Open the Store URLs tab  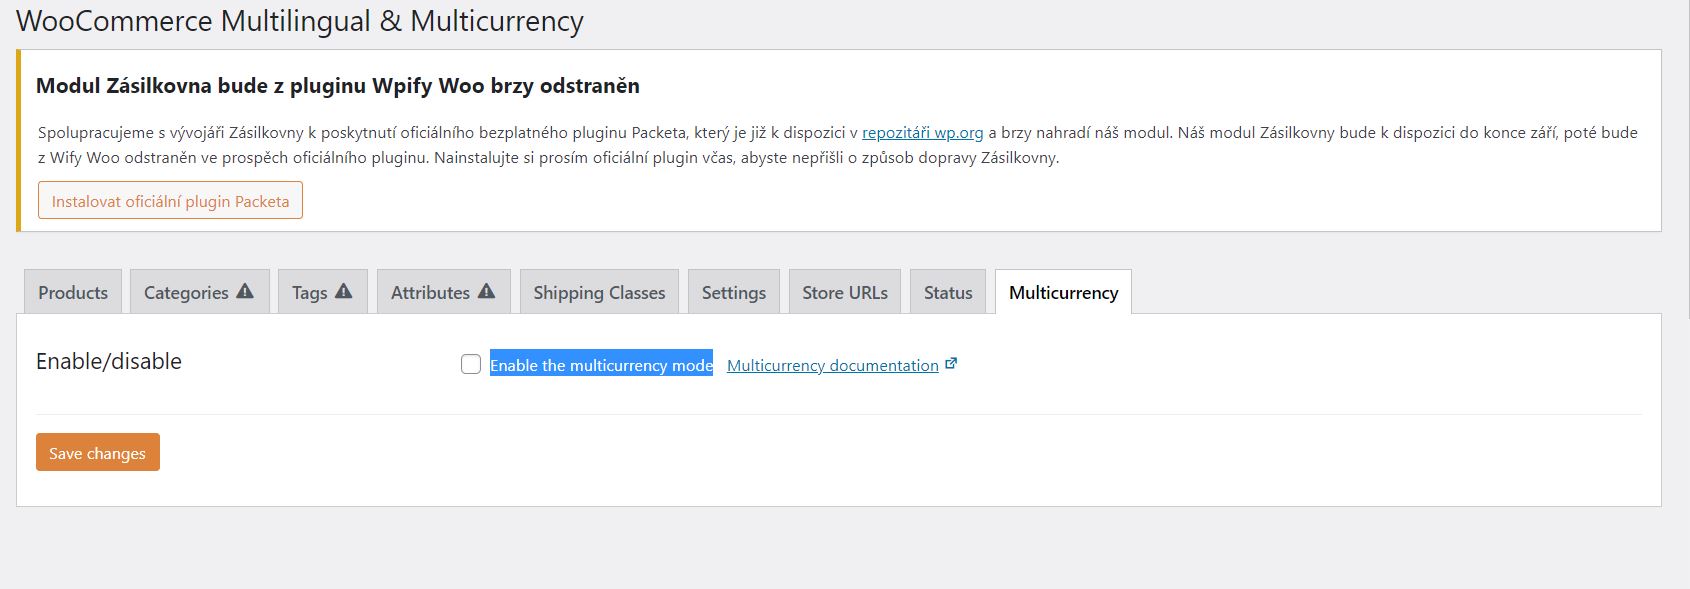[x=845, y=292]
